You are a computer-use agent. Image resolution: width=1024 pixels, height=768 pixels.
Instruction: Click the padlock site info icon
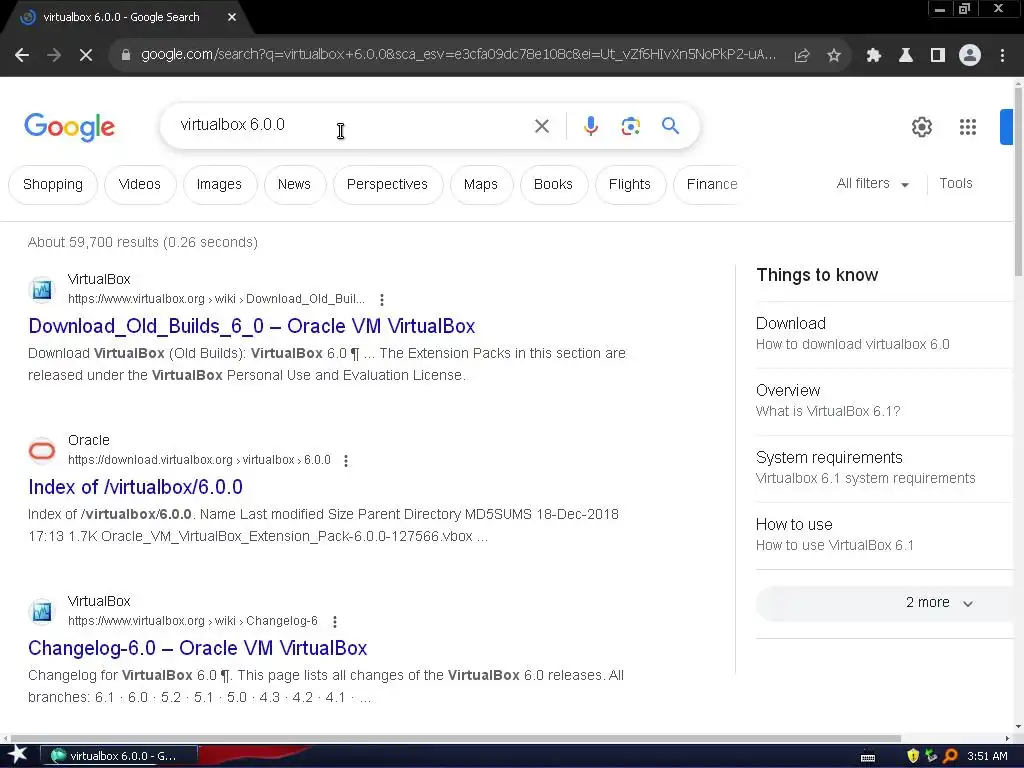tap(126, 55)
